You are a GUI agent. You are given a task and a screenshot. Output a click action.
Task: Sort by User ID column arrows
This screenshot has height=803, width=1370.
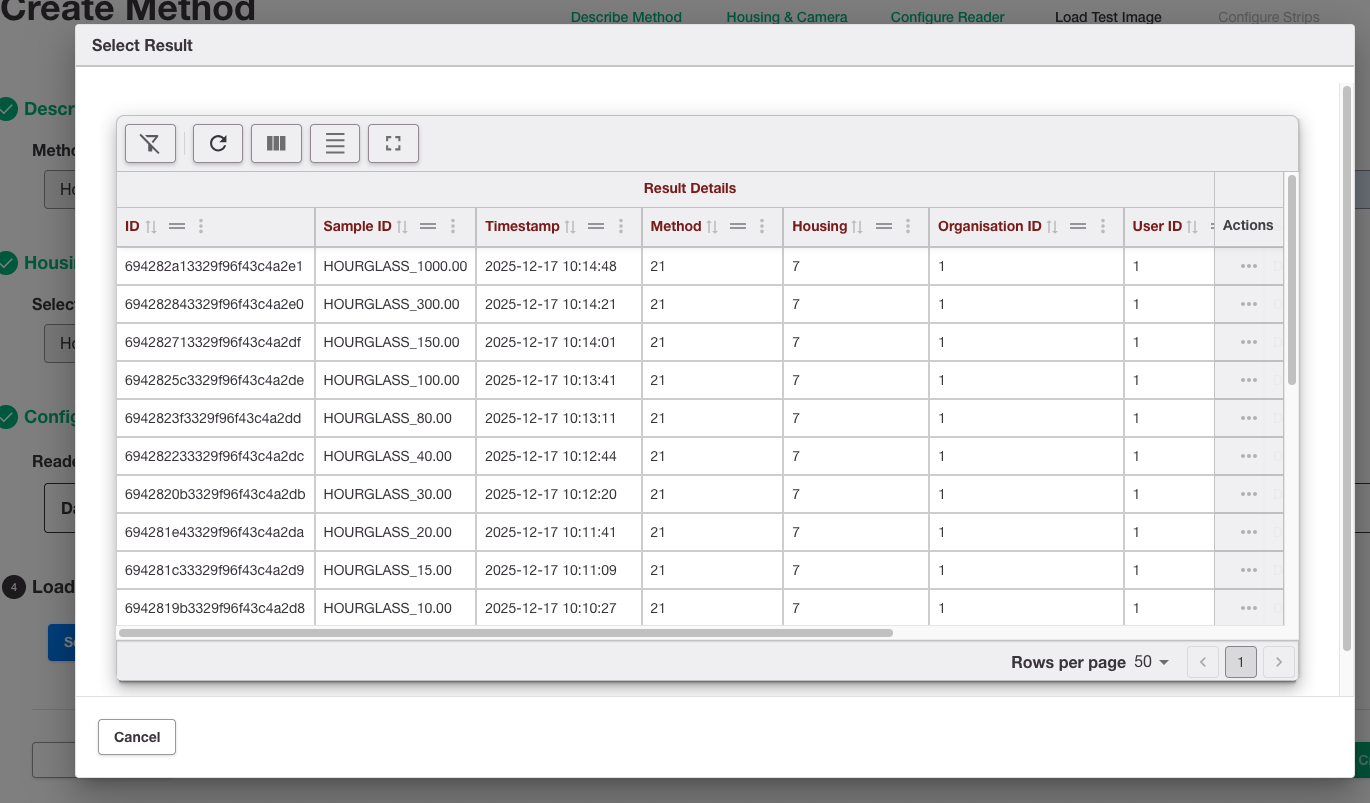1193,227
